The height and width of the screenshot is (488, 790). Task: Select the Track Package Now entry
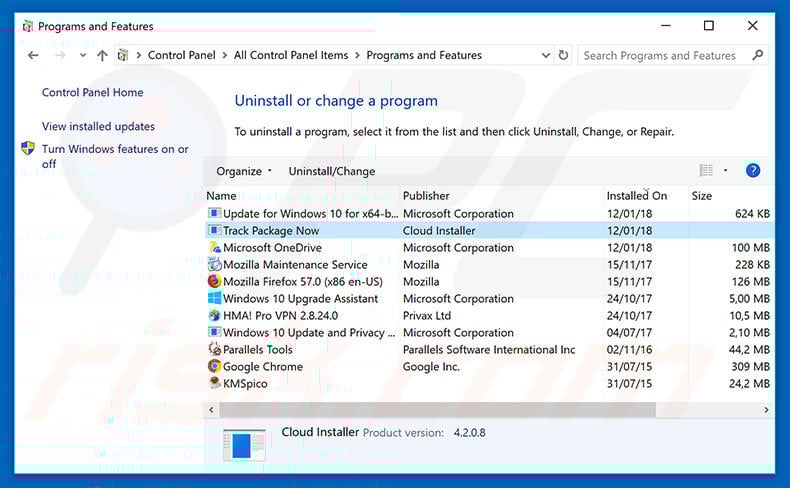click(490, 231)
